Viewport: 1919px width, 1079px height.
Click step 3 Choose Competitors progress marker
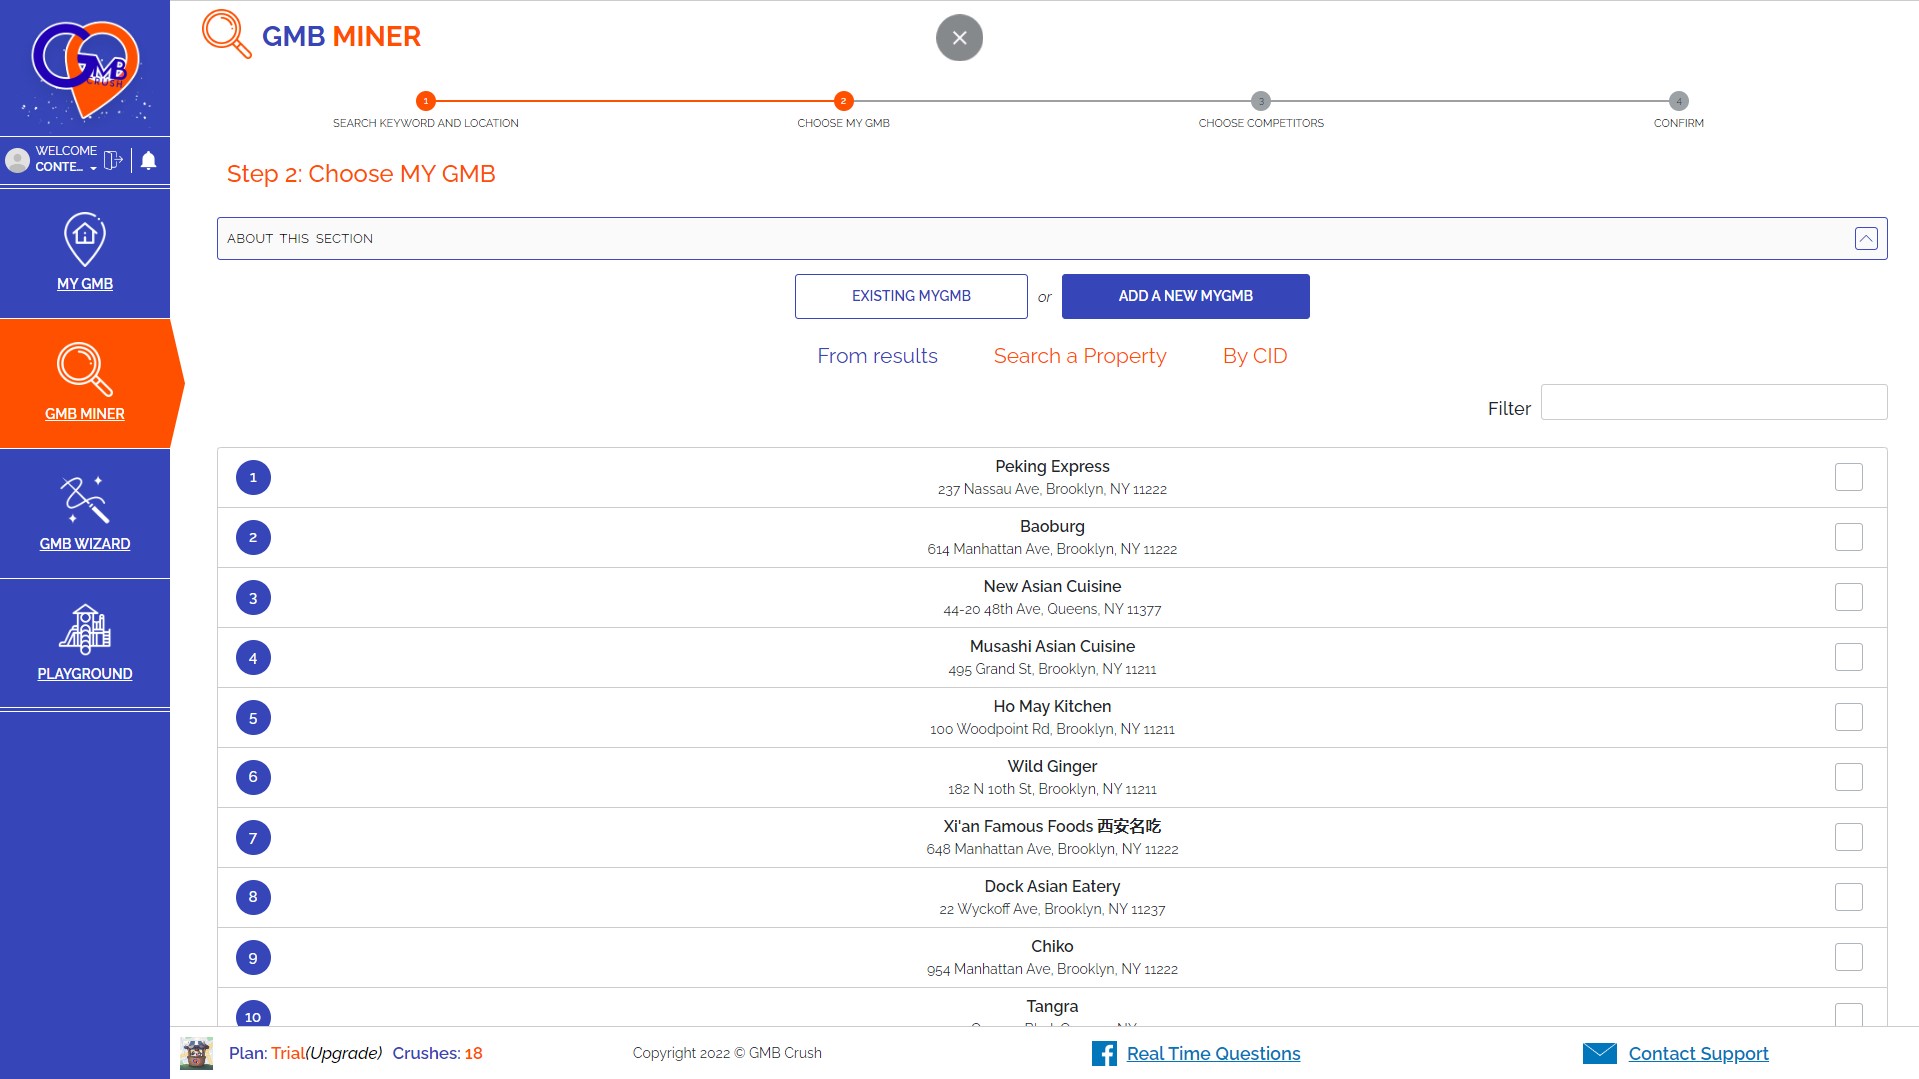pos(1260,101)
